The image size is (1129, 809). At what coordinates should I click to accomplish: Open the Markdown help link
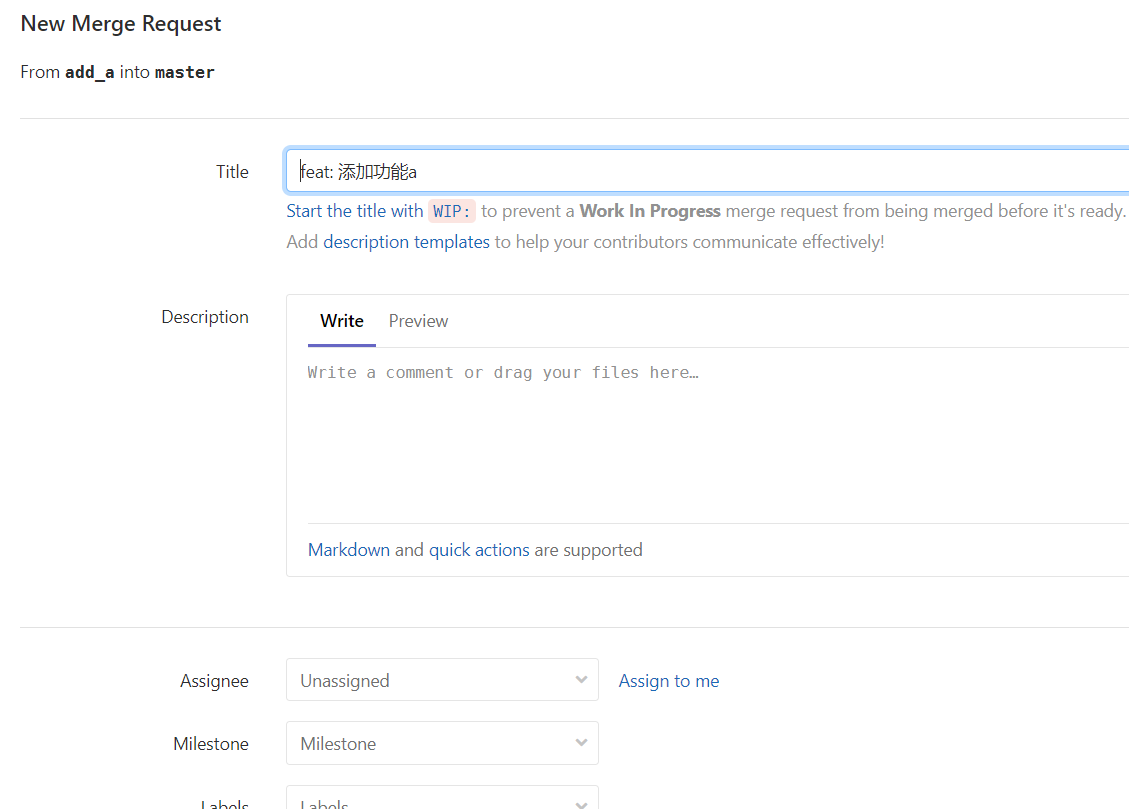349,550
